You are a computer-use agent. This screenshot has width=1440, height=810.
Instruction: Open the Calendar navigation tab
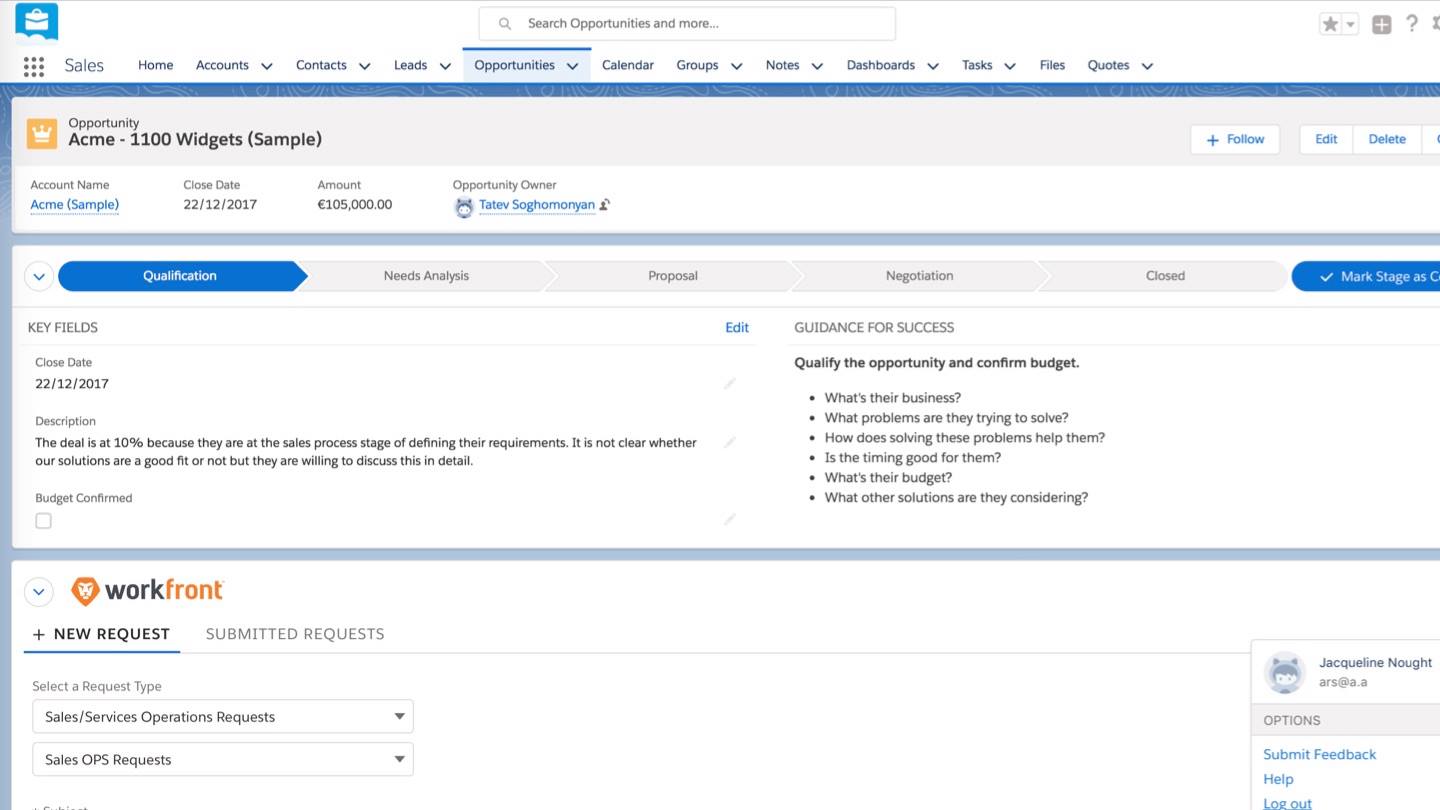click(x=627, y=65)
